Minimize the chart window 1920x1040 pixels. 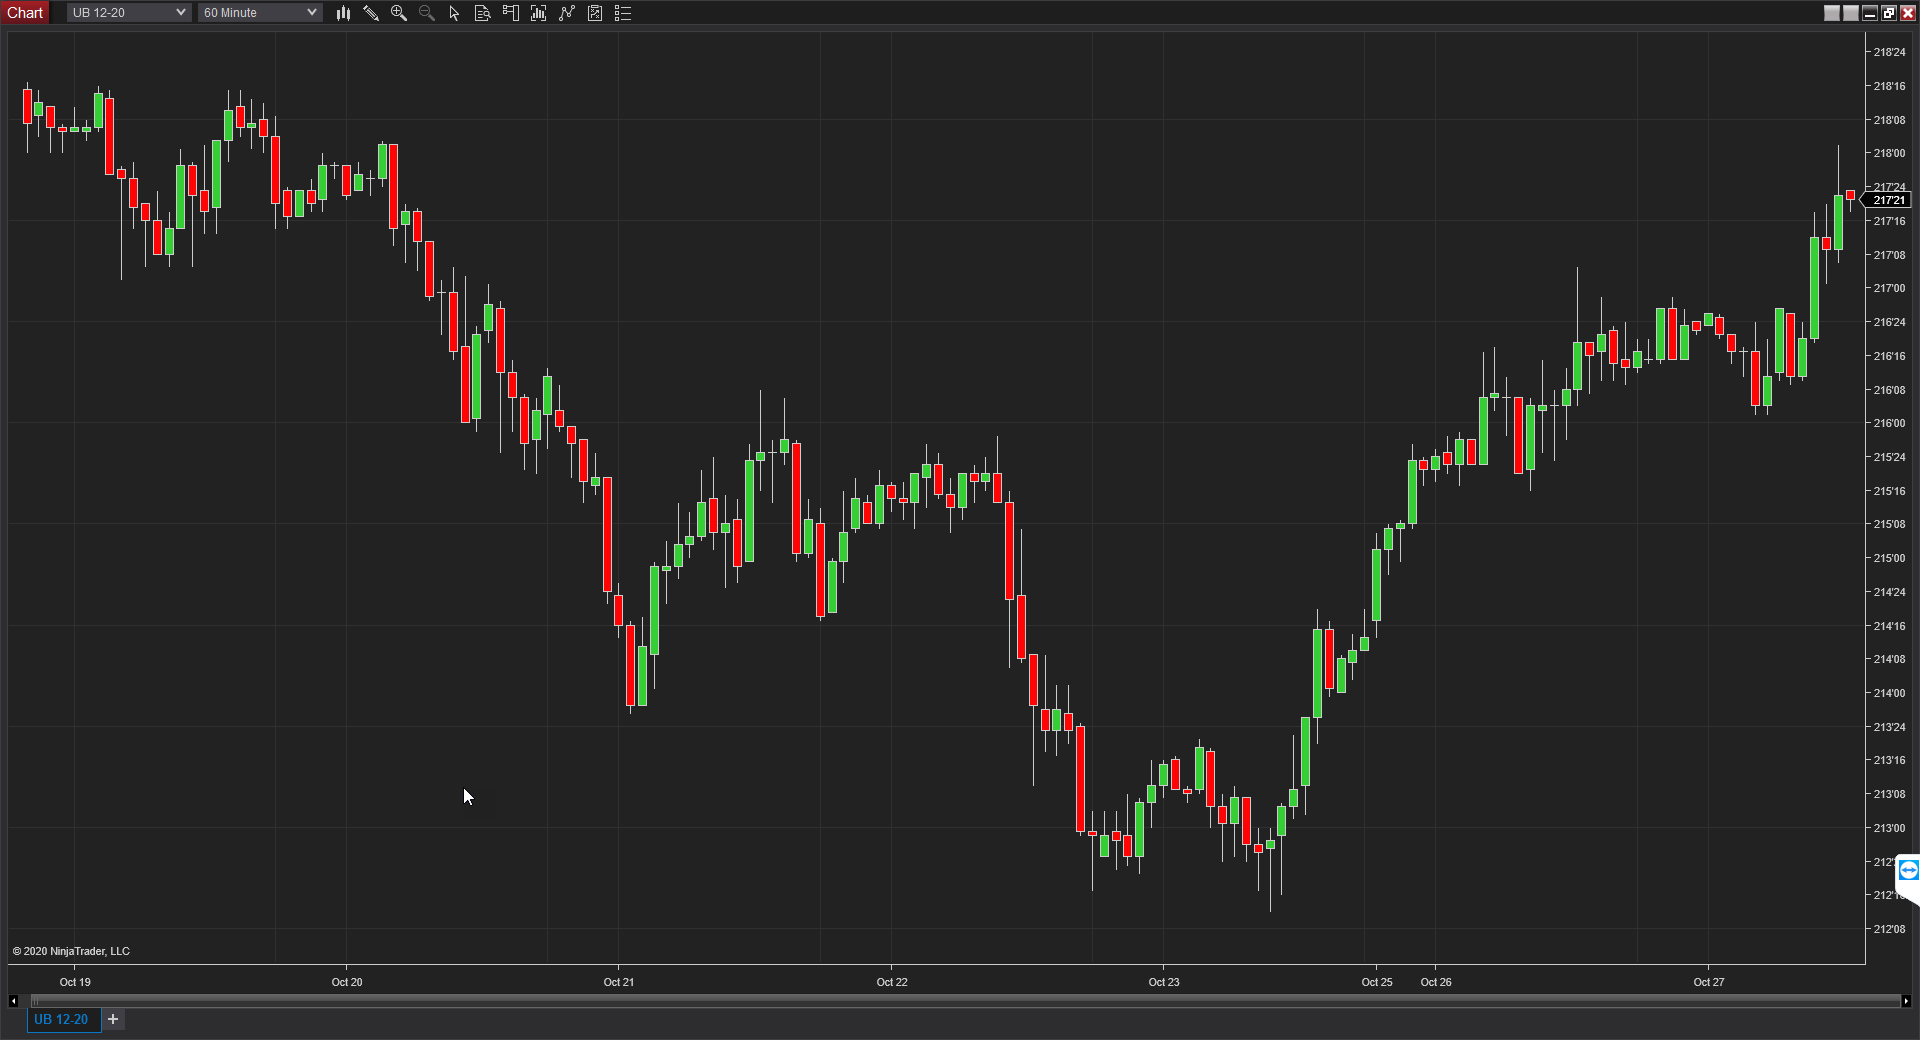[1870, 13]
